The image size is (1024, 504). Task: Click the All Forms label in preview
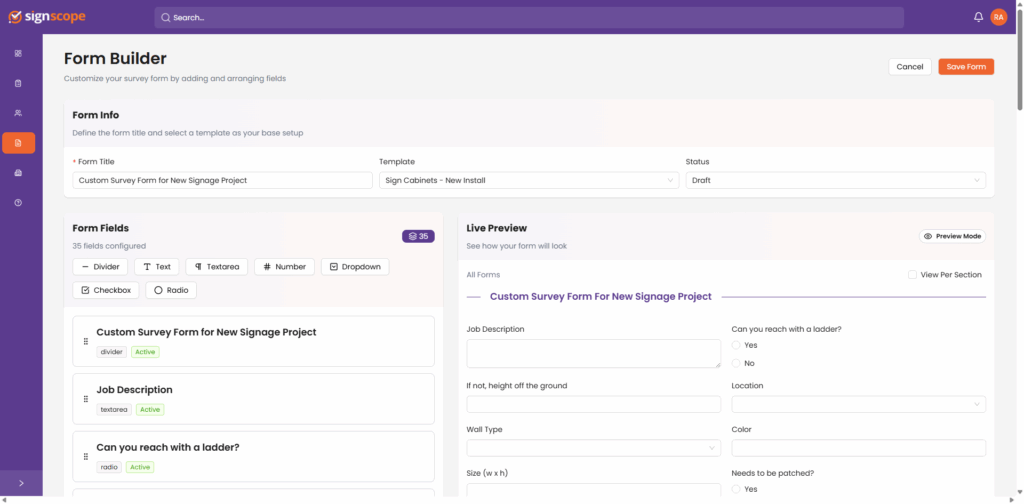pyautogui.click(x=483, y=275)
